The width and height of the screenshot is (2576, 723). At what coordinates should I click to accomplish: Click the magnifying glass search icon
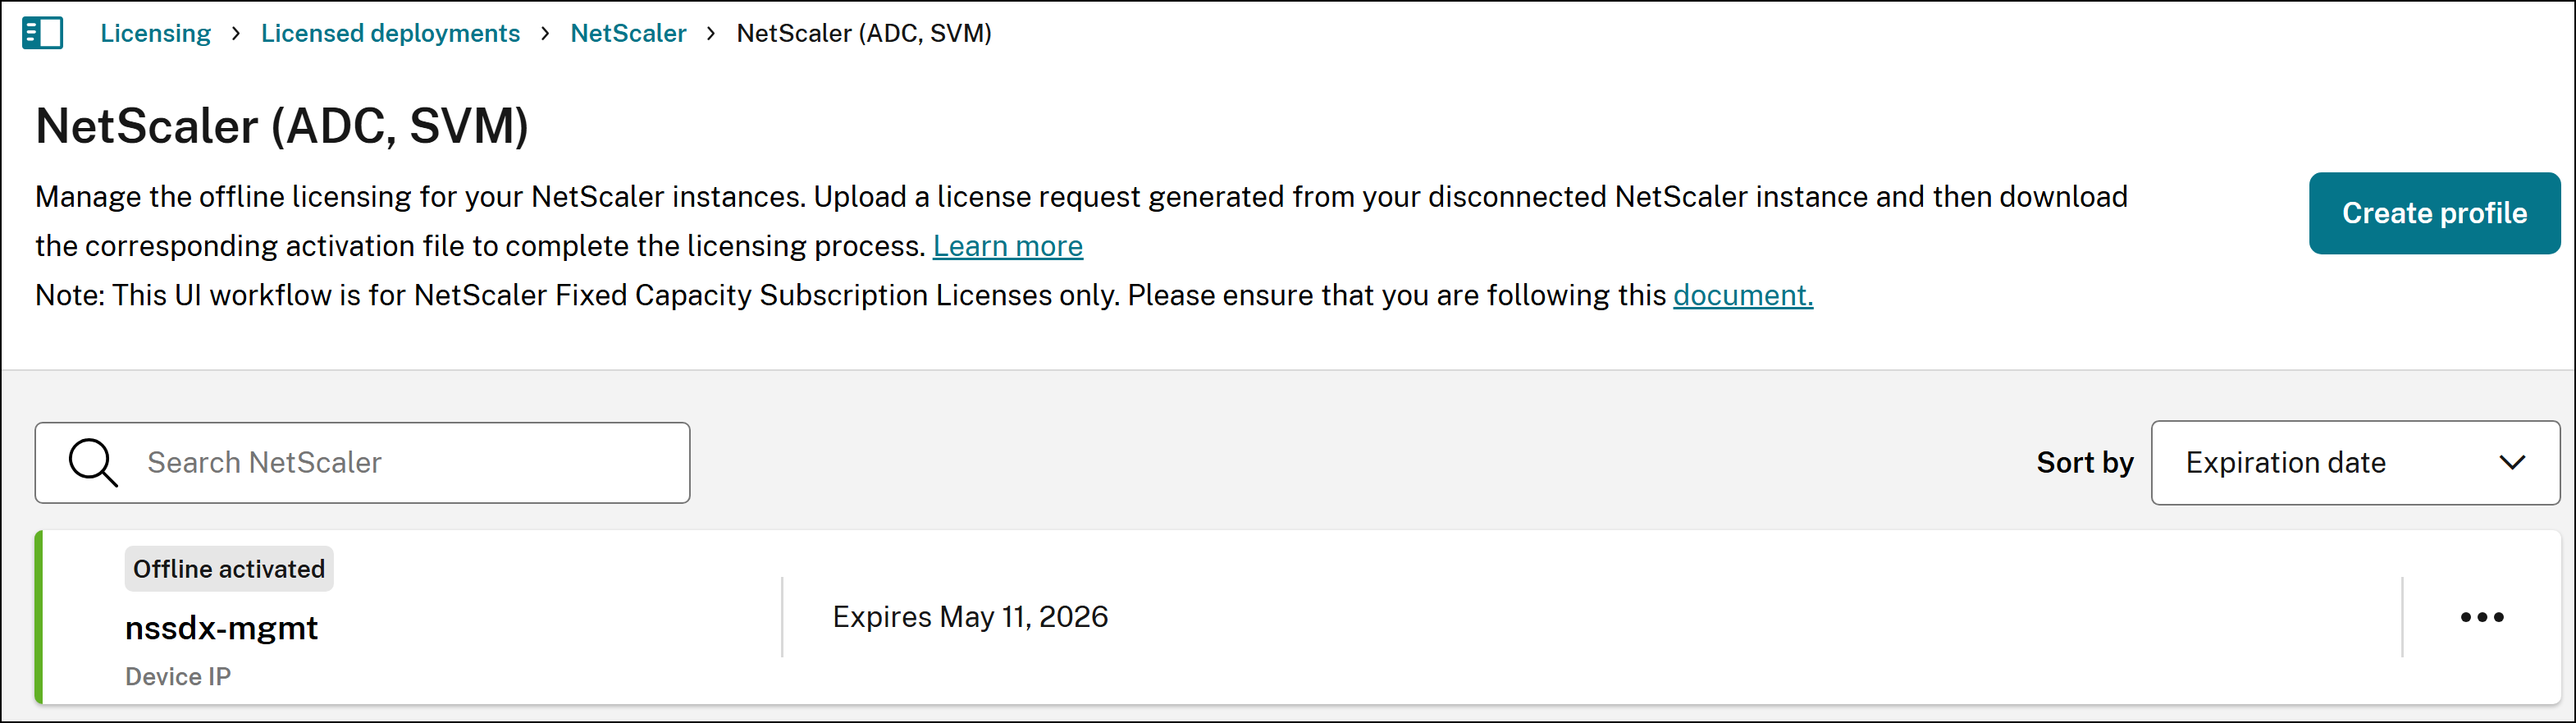[93, 463]
